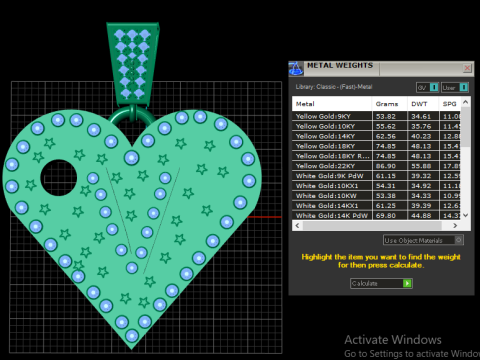Select the jump ring connecting the bail
Image resolution: width=480 pixels, height=360 pixels.
pyautogui.click(x=132, y=116)
